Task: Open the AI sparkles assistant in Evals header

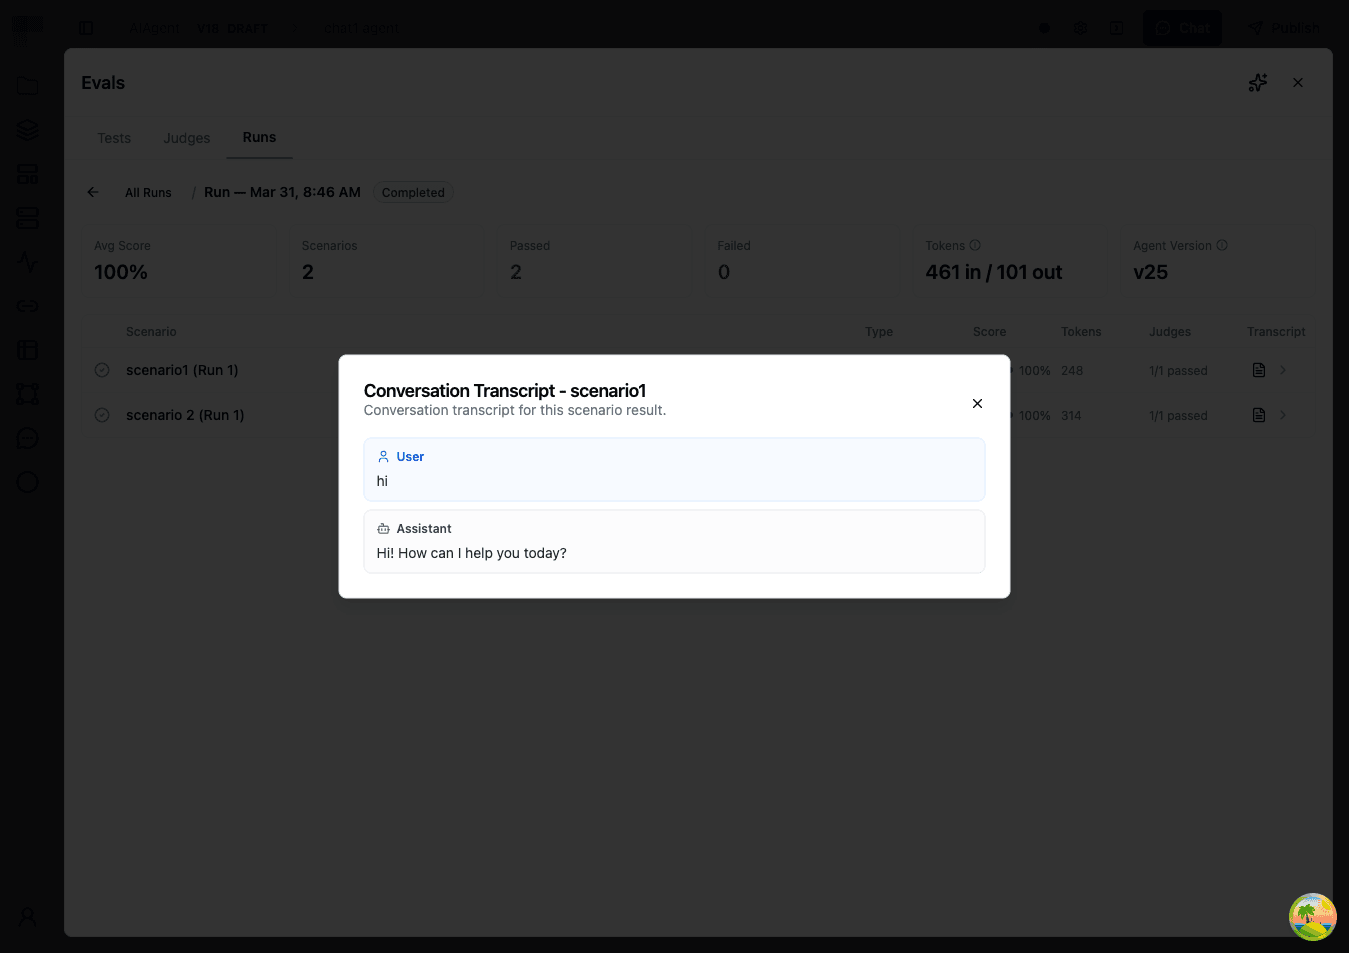Action: click(x=1257, y=82)
